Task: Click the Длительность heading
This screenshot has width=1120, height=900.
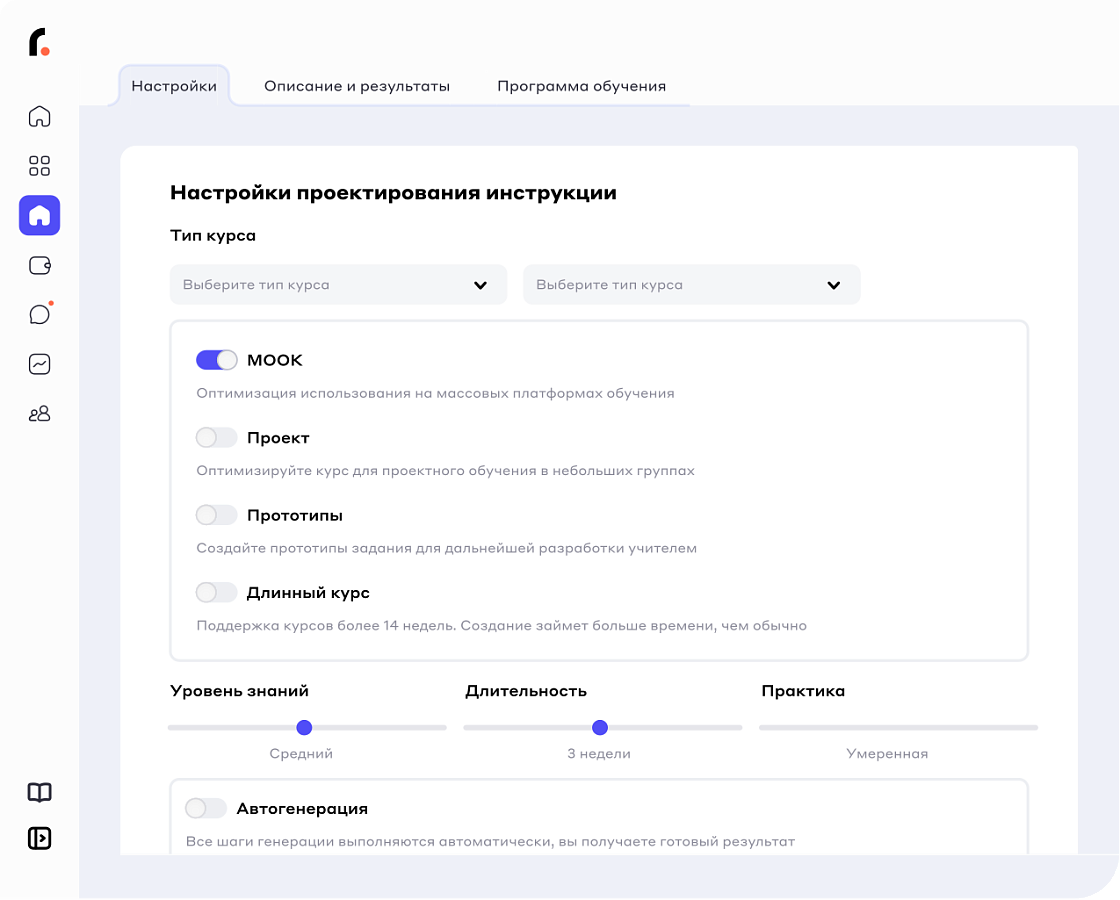Action: 526,691
